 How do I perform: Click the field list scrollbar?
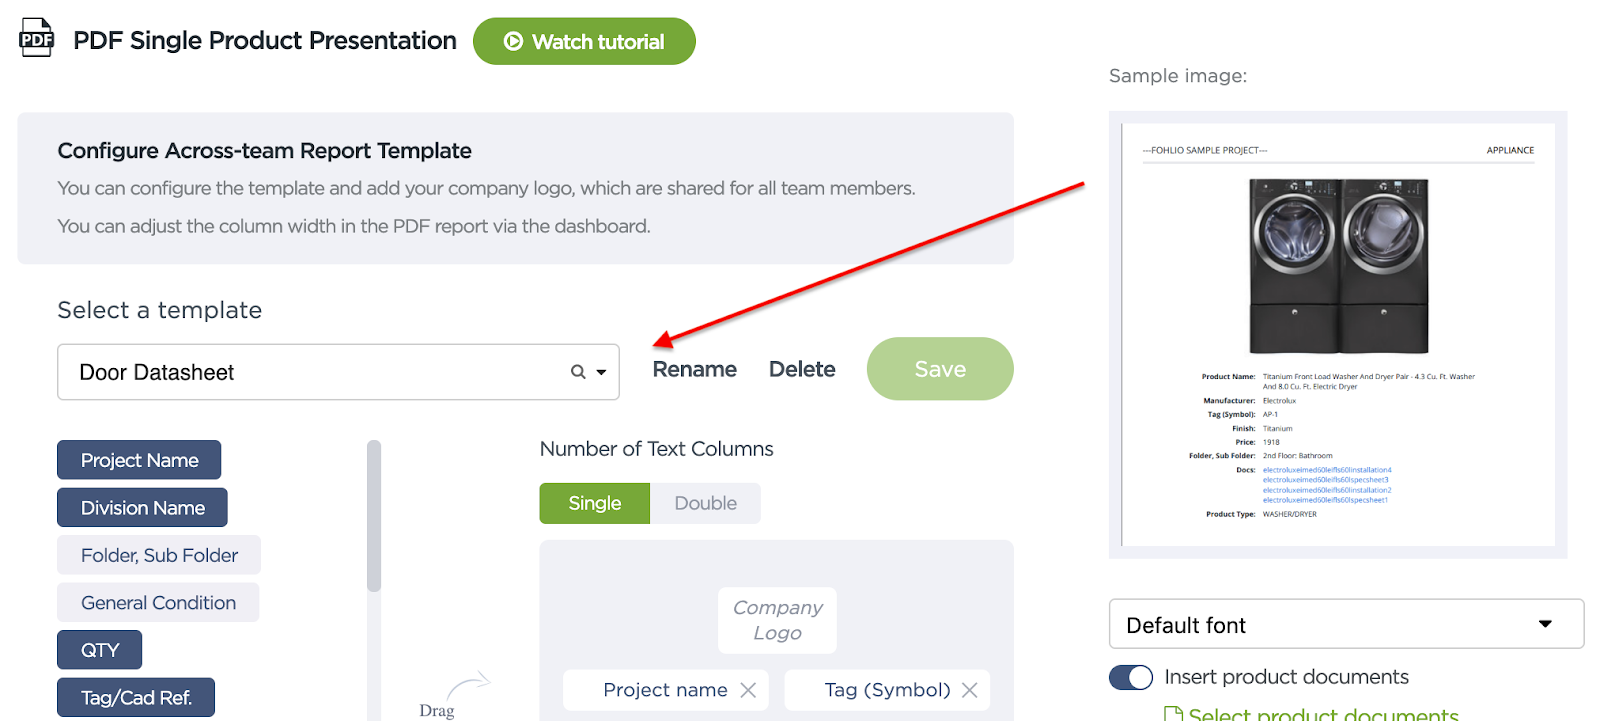[374, 516]
